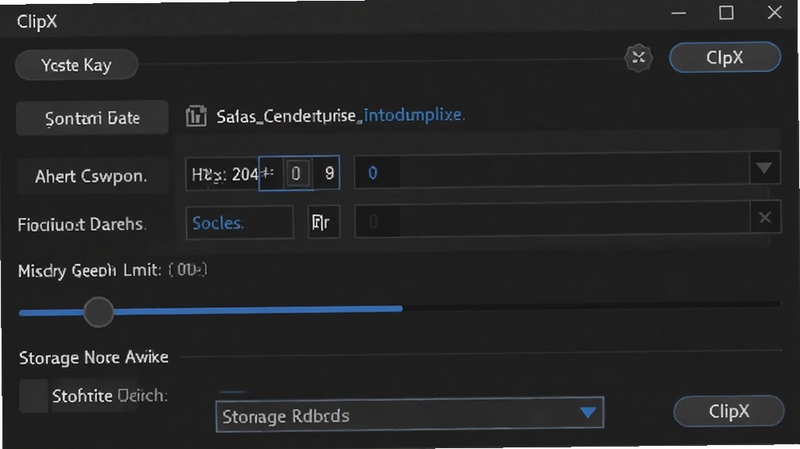Tick the Stohtite Deirch checkbox
800x449 pixels.
[x=33, y=395]
